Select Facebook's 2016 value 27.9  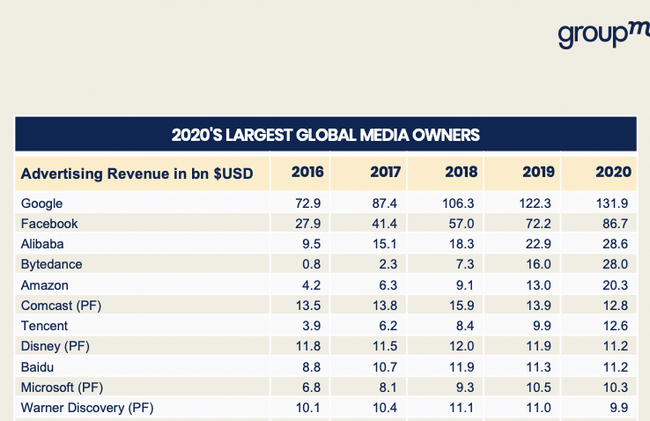pos(308,224)
